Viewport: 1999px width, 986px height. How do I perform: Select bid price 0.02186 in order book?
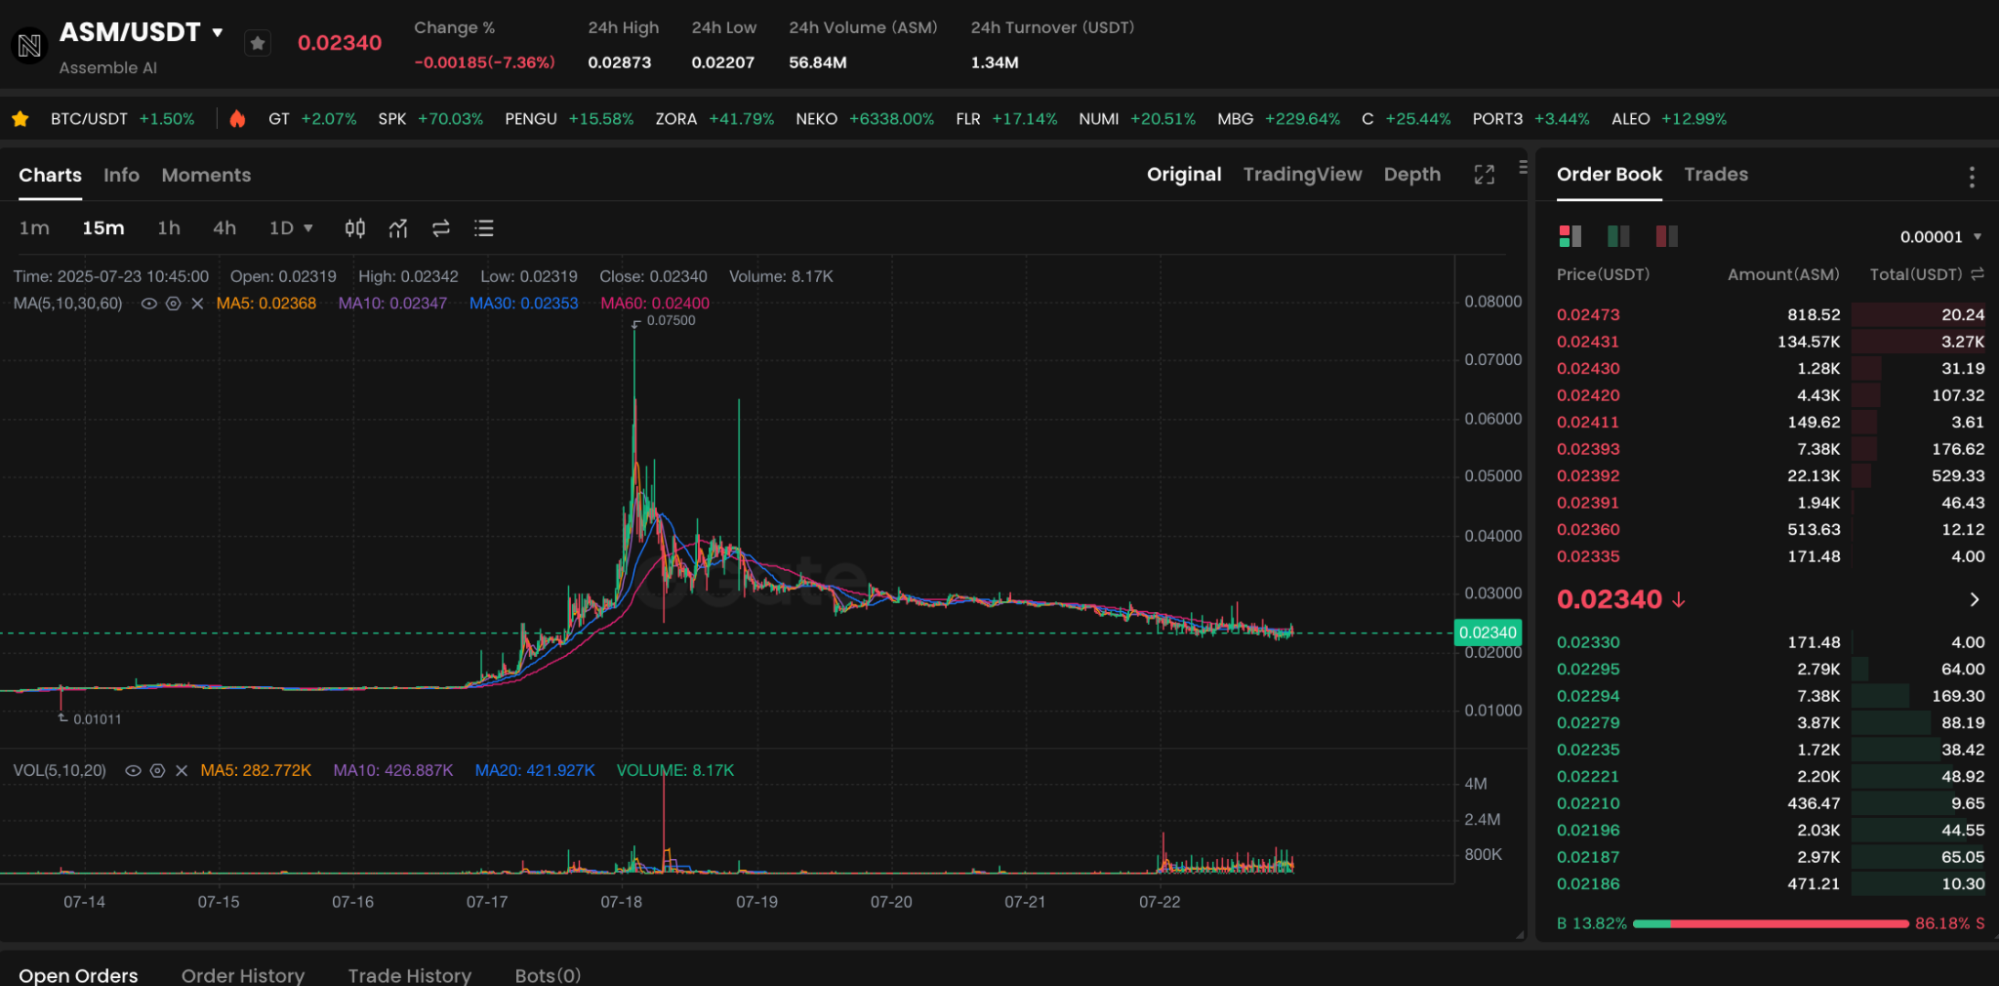1588,885
